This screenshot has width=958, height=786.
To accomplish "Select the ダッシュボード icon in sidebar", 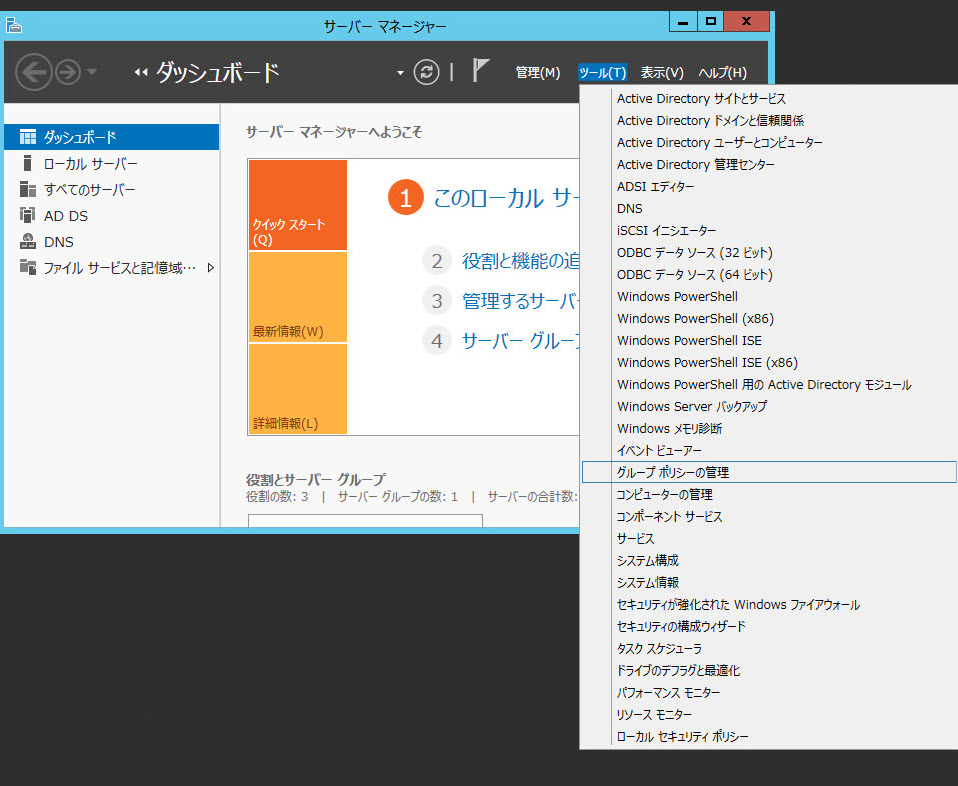I will (28, 137).
